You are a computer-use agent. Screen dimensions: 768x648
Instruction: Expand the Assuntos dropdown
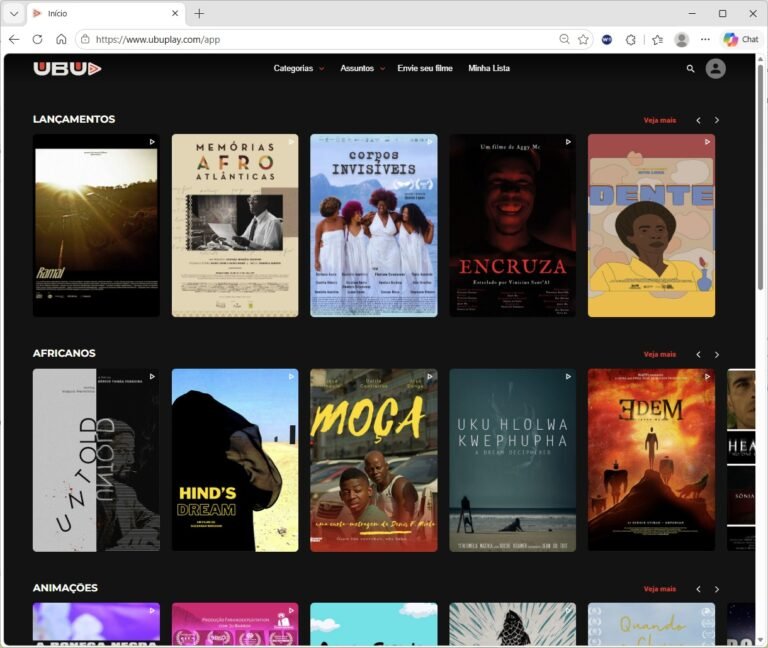(362, 69)
